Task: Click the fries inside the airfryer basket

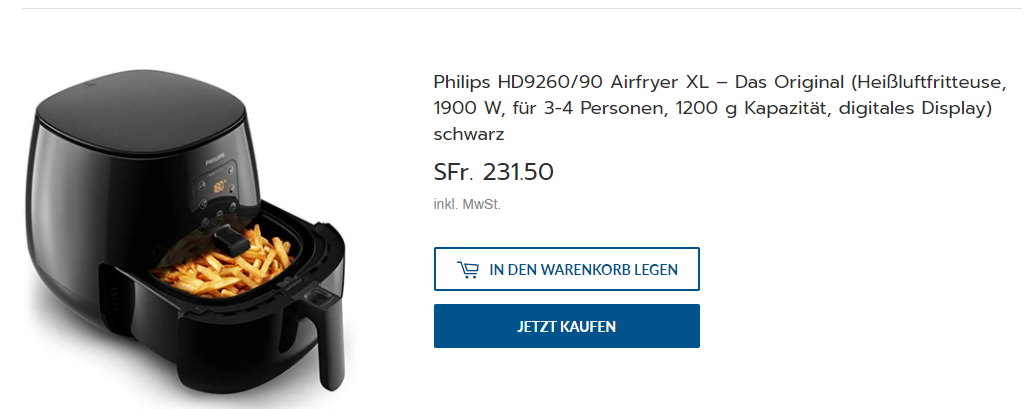Action: 220,262
